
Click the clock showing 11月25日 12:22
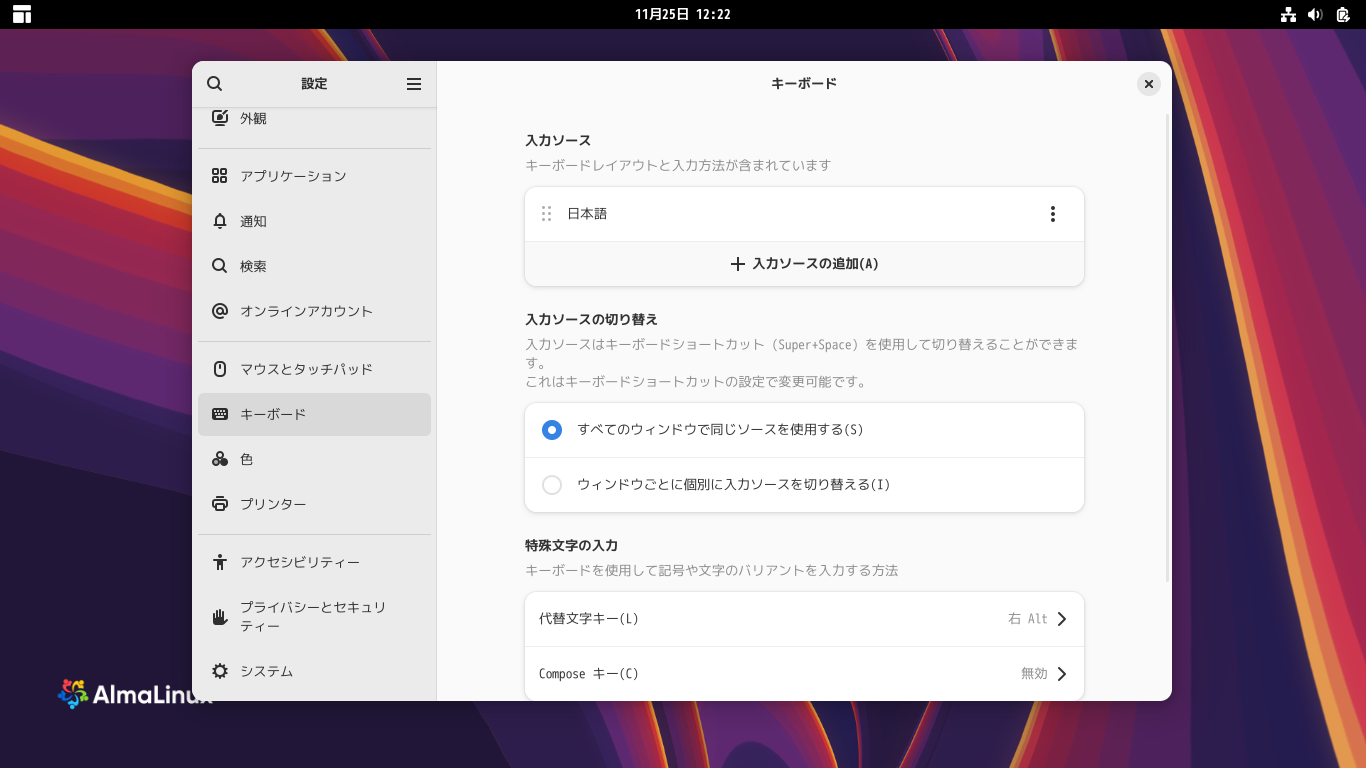[683, 14]
